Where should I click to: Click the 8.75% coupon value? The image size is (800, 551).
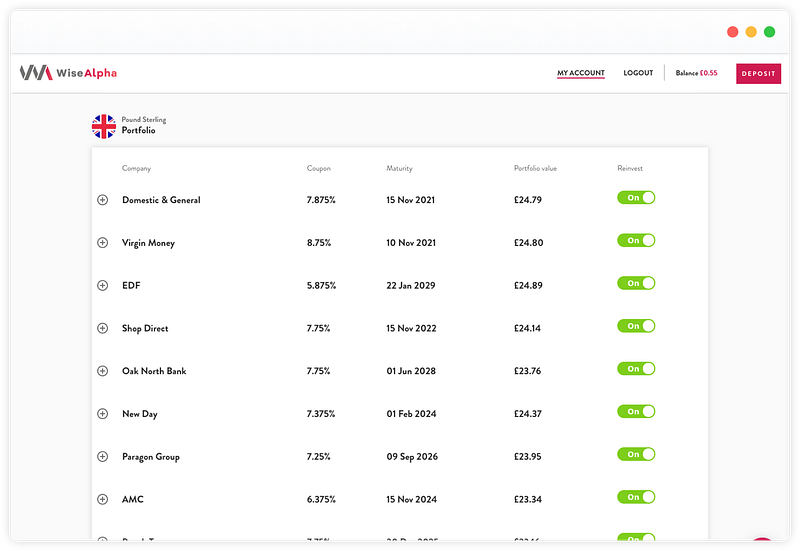click(319, 243)
